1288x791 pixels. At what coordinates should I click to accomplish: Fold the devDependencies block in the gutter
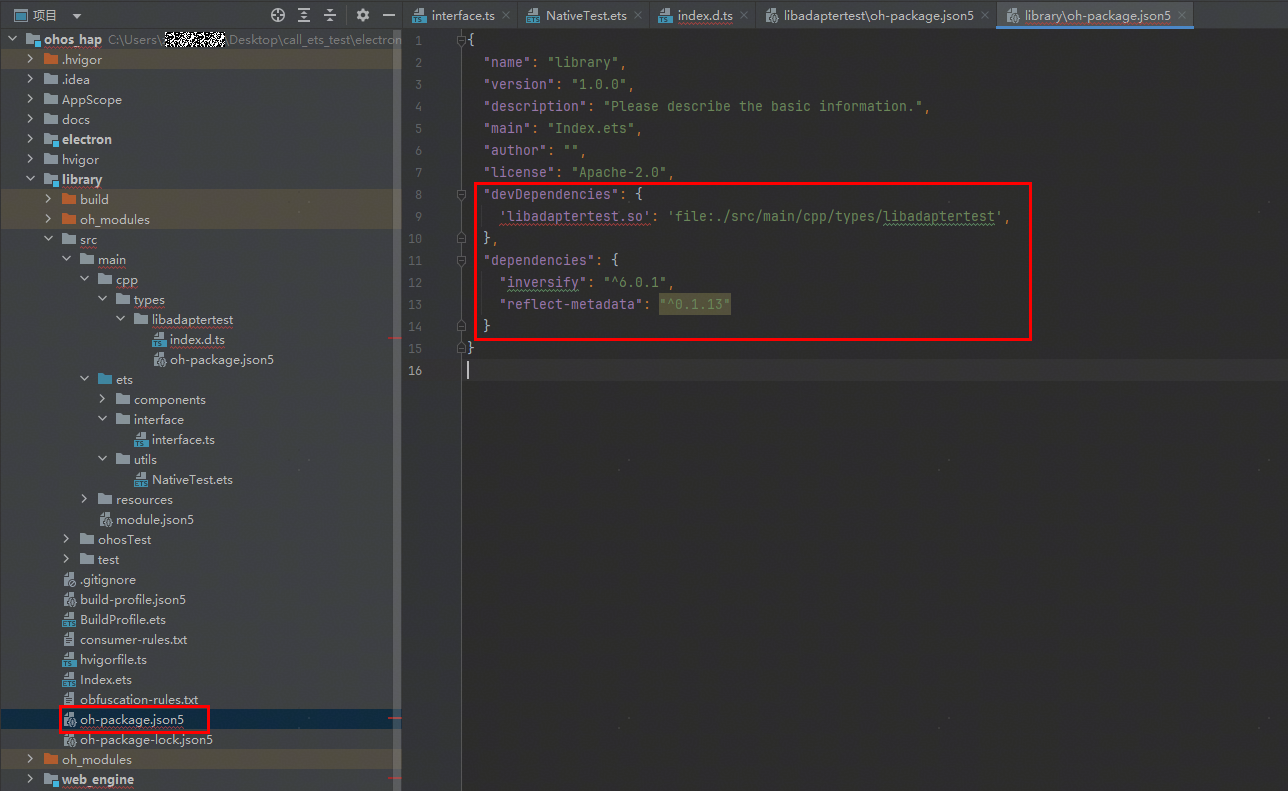[x=461, y=194]
